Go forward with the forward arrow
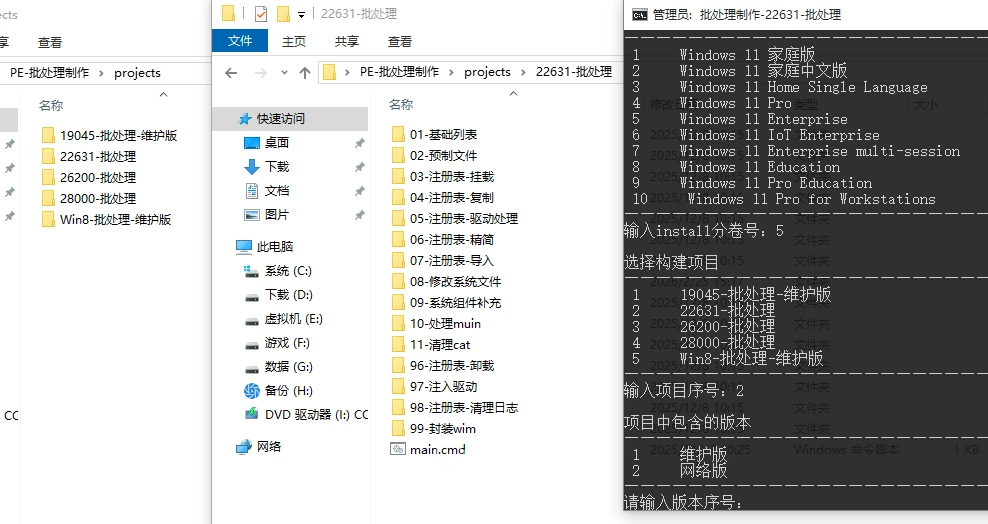 click(260, 73)
